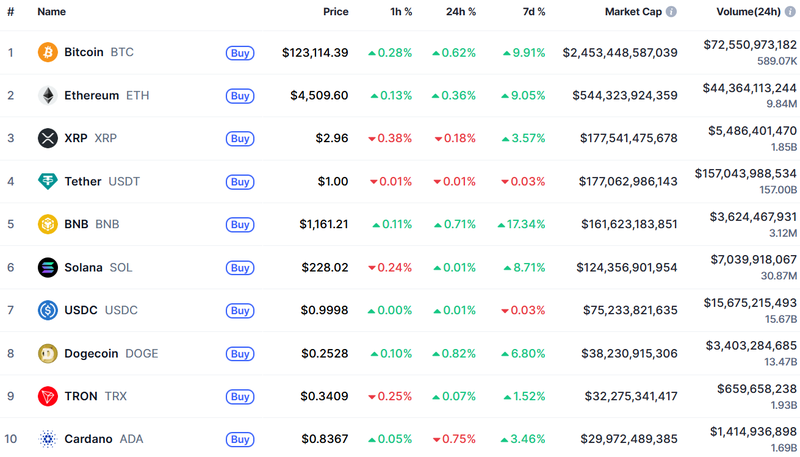The image size is (800, 457).
Task: Click the Cardano ADA icon
Action: tap(47, 439)
